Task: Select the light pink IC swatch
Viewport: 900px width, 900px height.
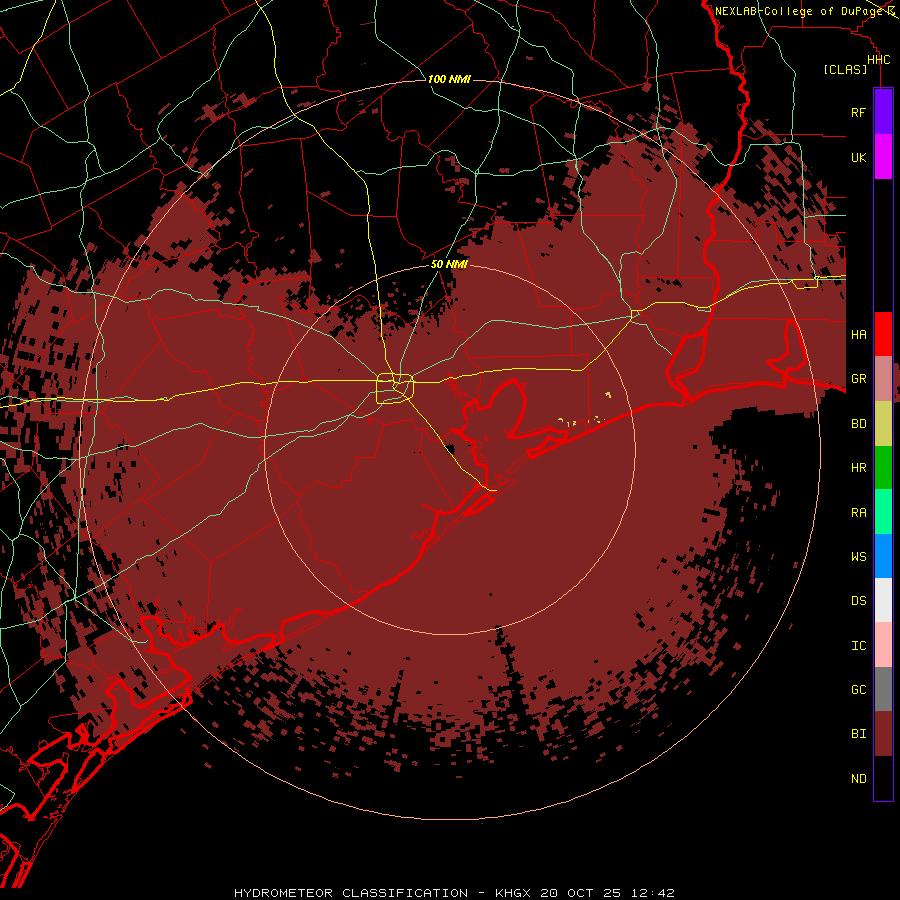Action: click(x=883, y=645)
